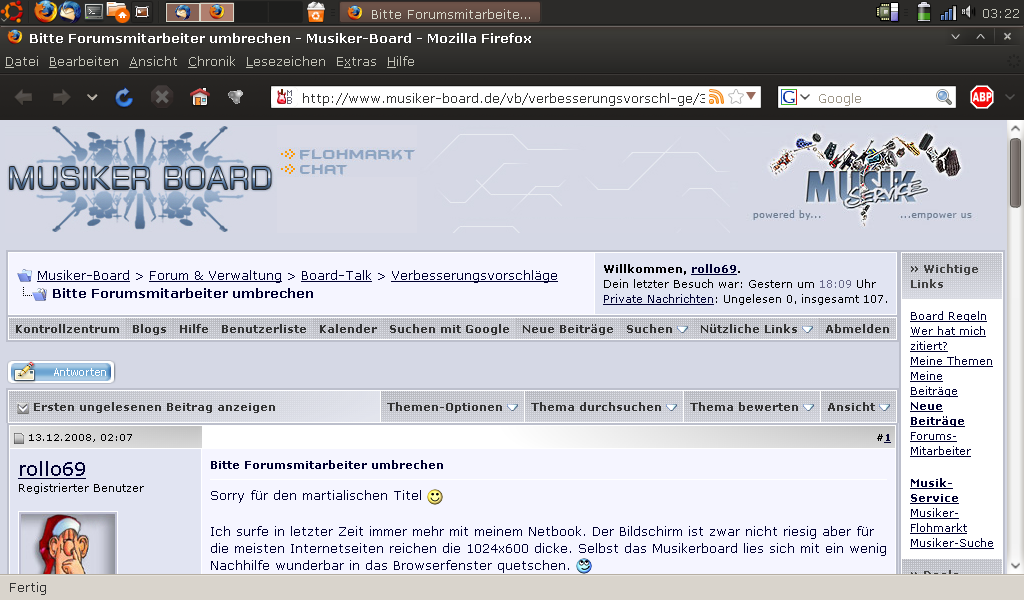The image size is (1024, 600).
Task: Open the address bar history dropdown
Action: pyautogui.click(x=752, y=97)
